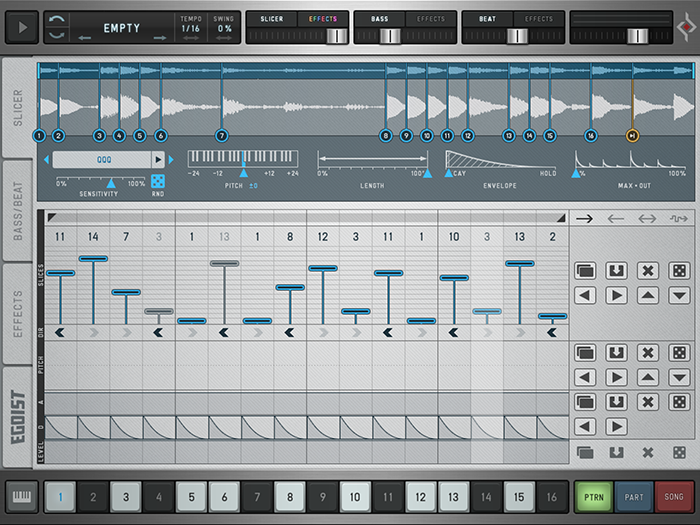Select random wave direction mode
The image size is (700, 525).
pos(679,218)
